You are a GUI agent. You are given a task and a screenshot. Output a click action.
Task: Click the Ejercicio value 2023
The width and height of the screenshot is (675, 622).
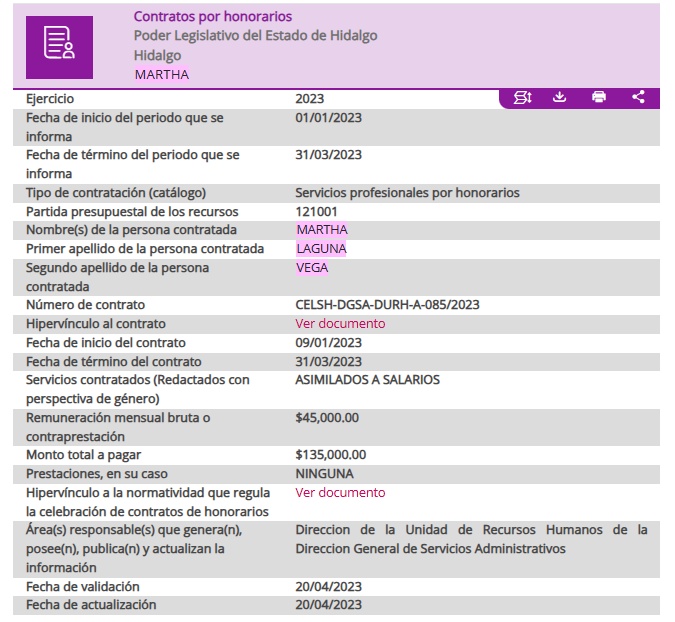pyautogui.click(x=310, y=99)
